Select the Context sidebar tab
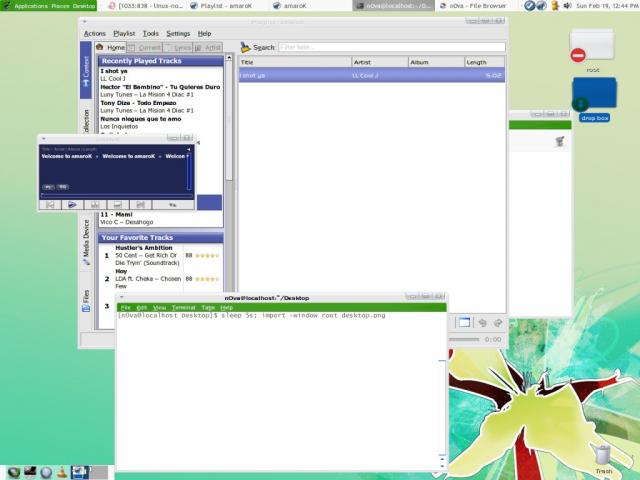This screenshot has height=480, width=640. point(86,70)
